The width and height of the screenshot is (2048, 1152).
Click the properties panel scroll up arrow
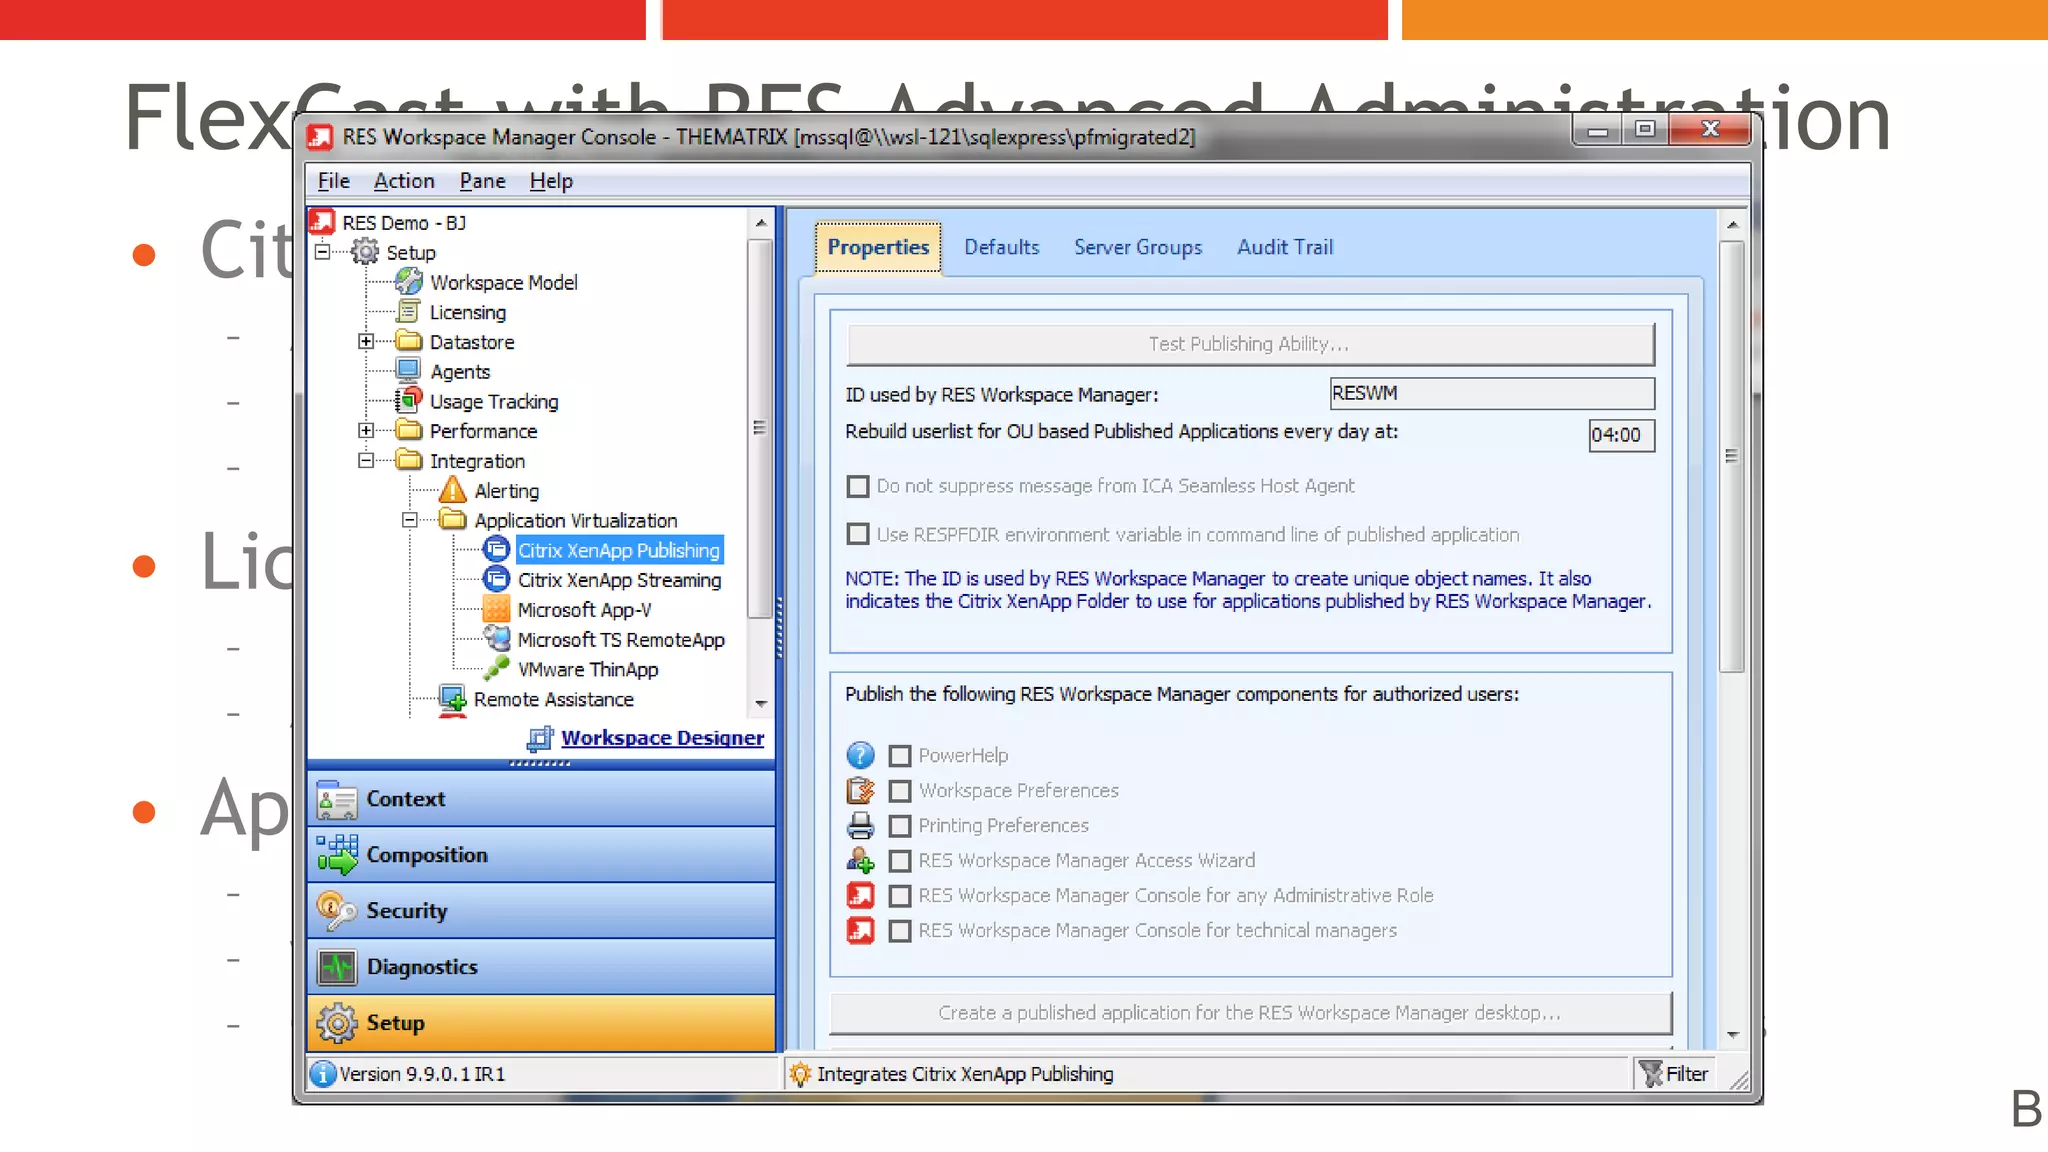pyautogui.click(x=1733, y=225)
